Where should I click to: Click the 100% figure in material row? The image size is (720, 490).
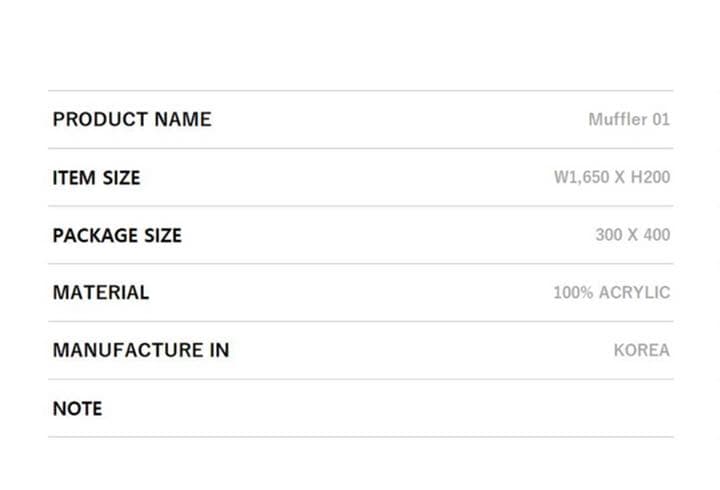point(573,294)
